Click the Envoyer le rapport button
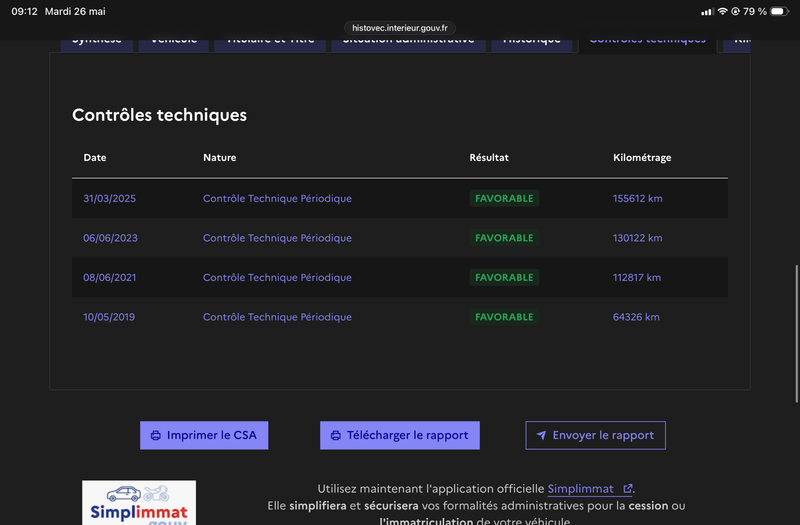 pyautogui.click(x=595, y=435)
